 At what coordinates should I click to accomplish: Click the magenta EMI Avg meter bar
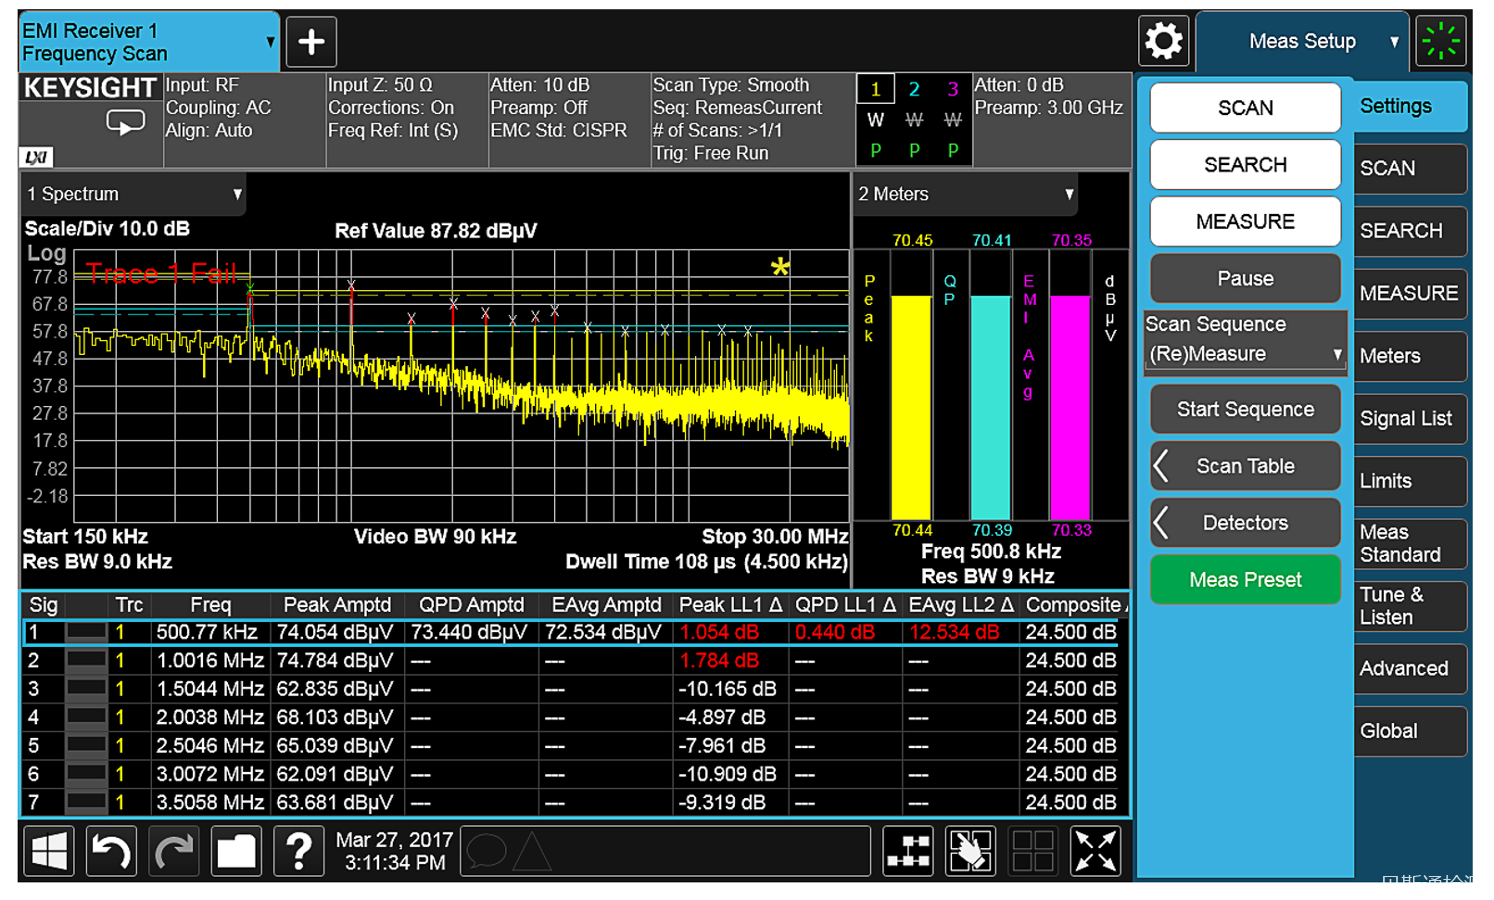[1069, 405]
